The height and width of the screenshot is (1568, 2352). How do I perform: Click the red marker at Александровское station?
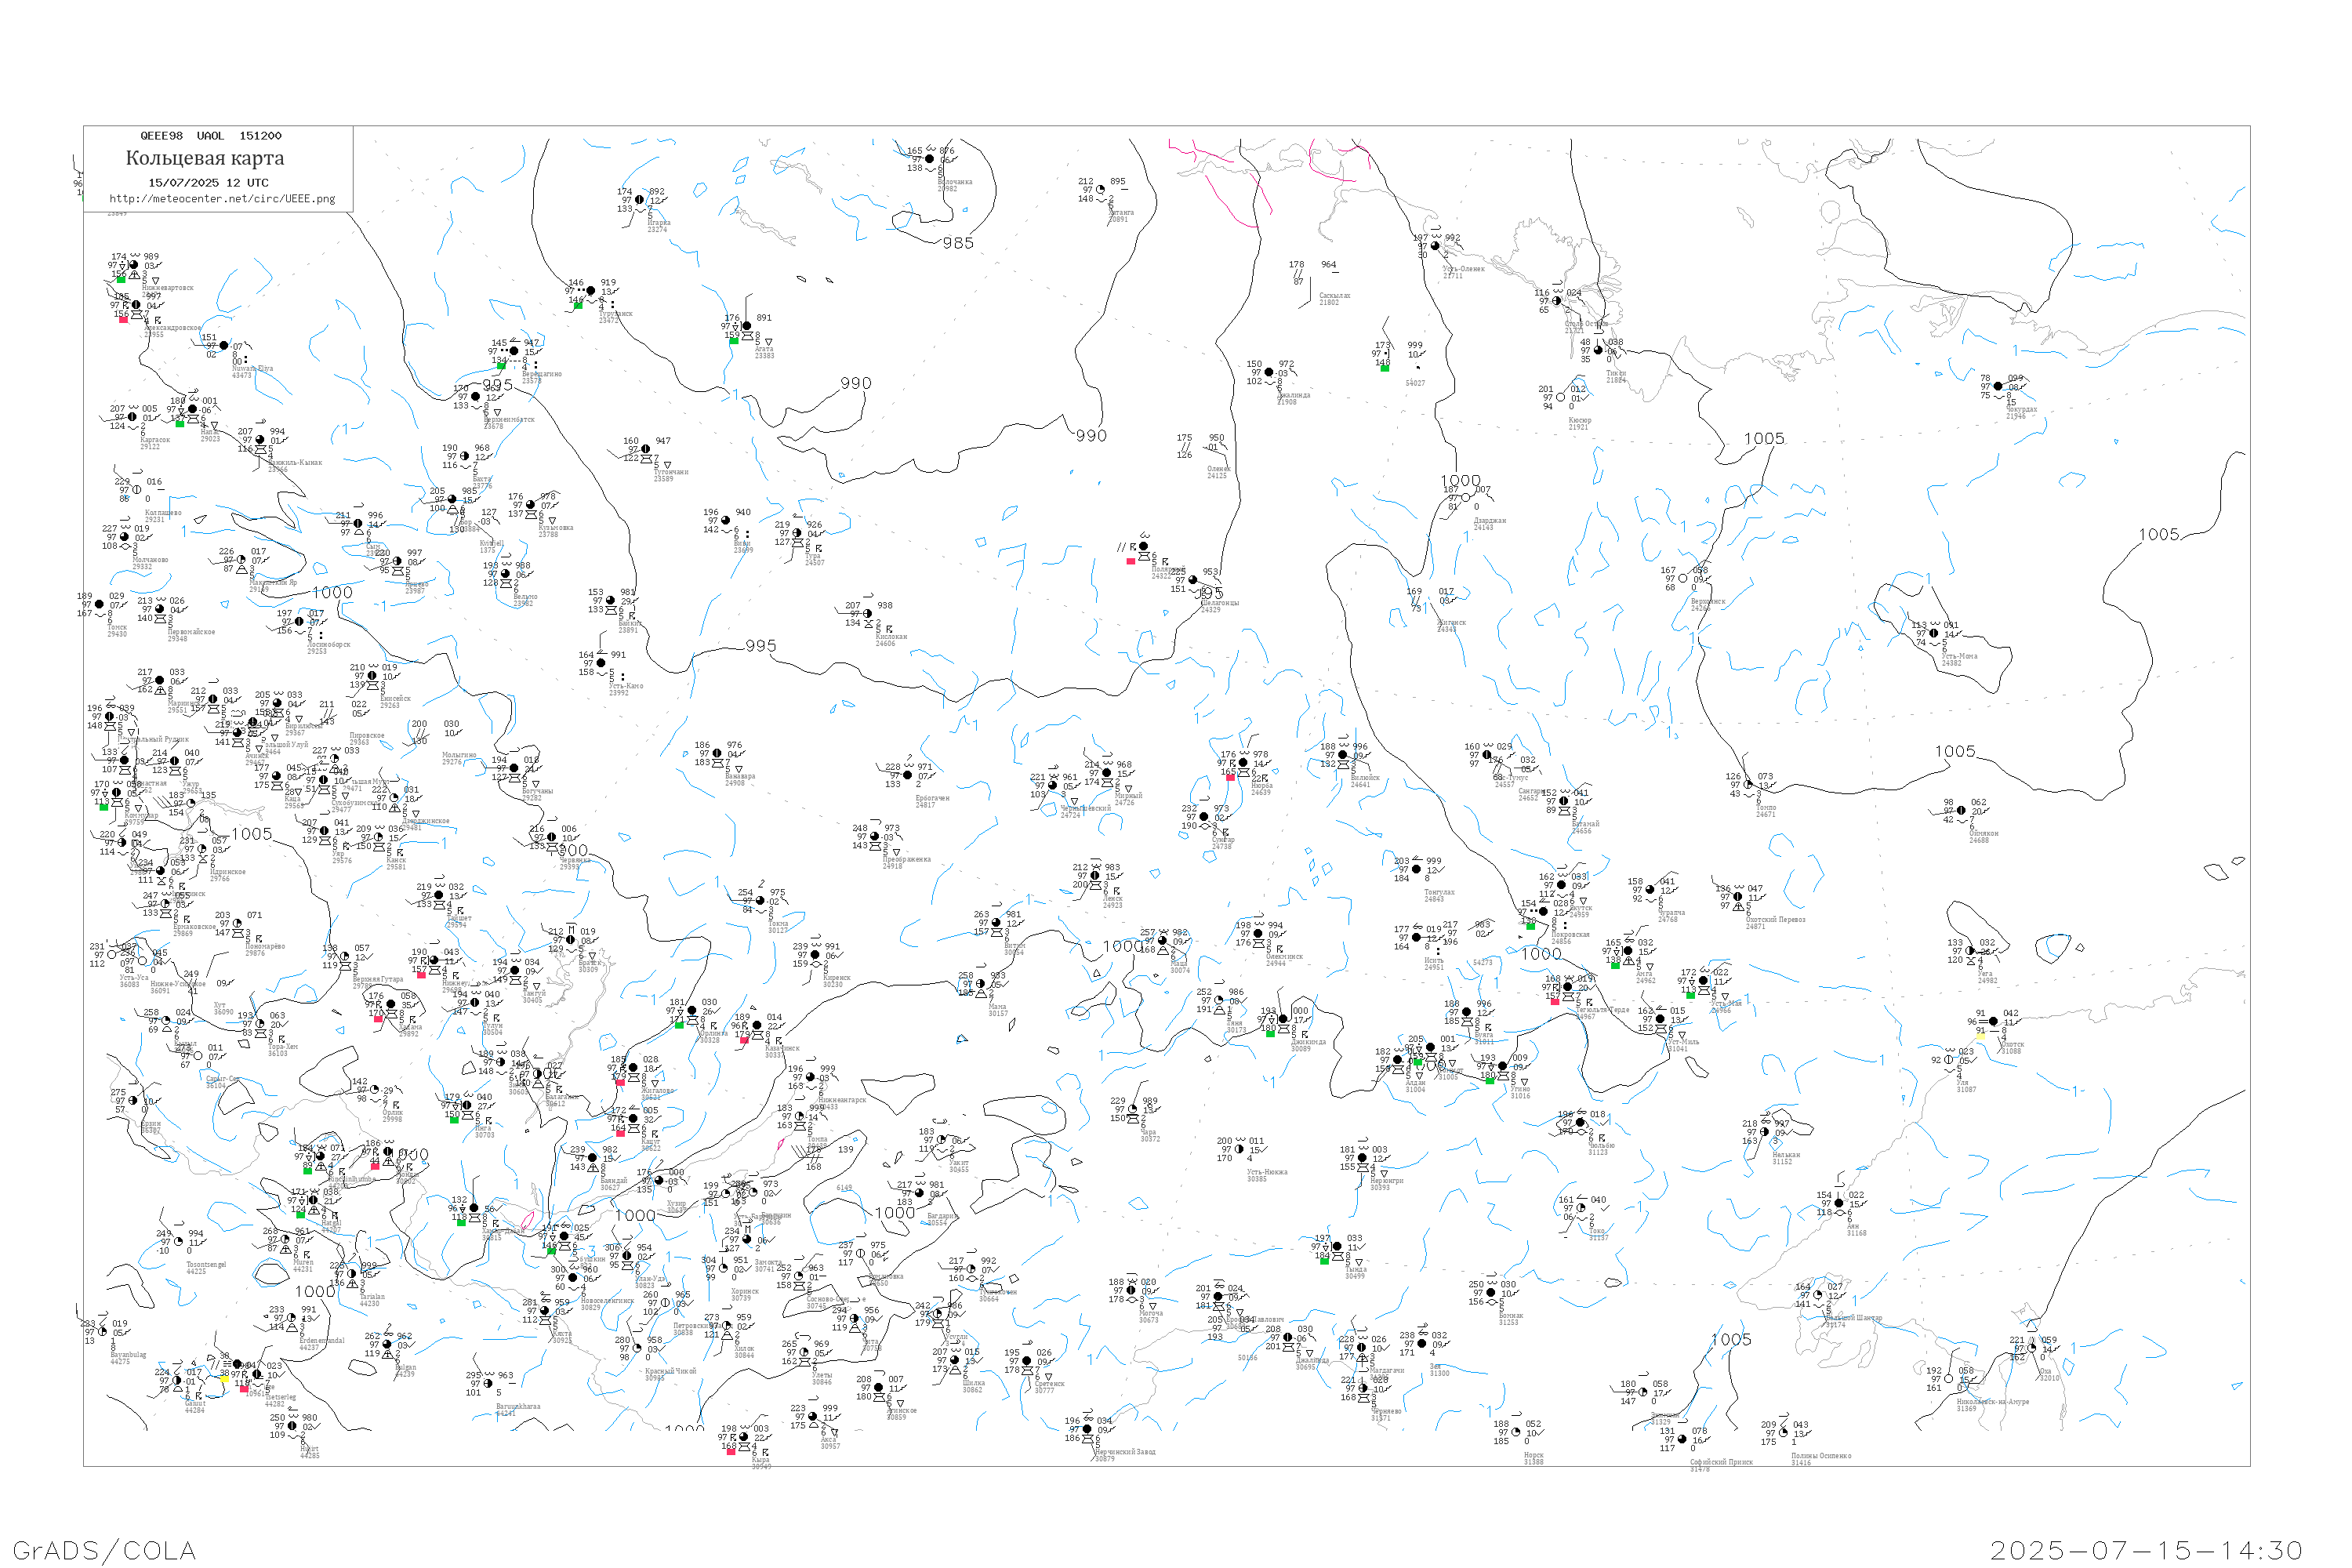[x=124, y=320]
